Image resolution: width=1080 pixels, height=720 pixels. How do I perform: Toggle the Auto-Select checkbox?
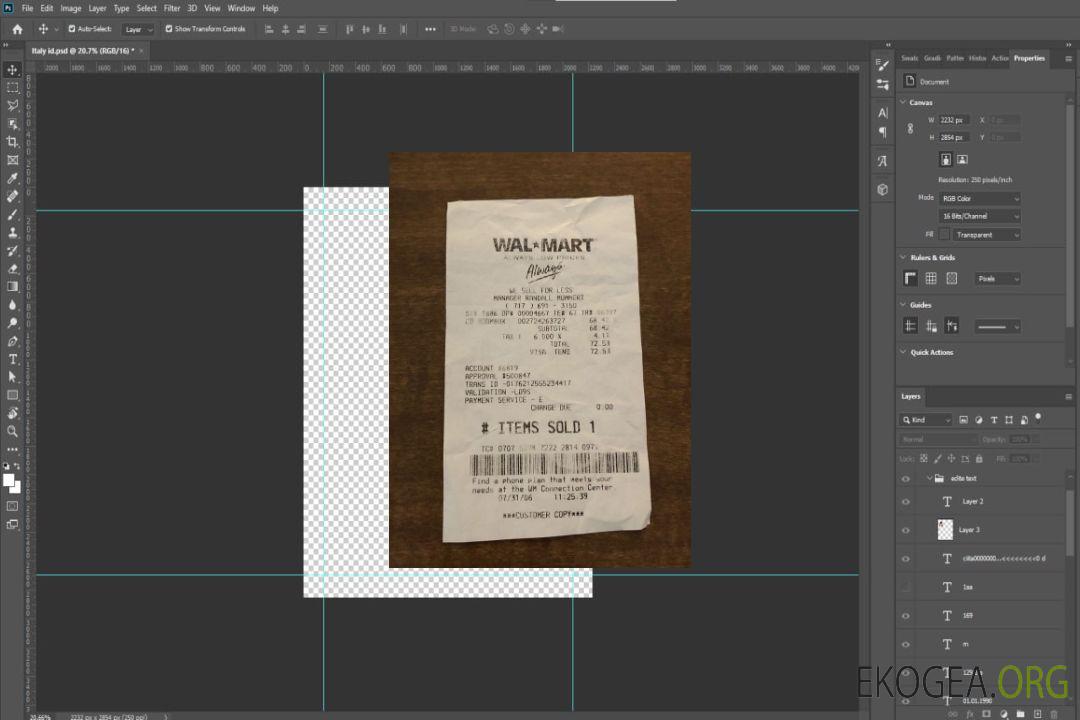[72, 29]
